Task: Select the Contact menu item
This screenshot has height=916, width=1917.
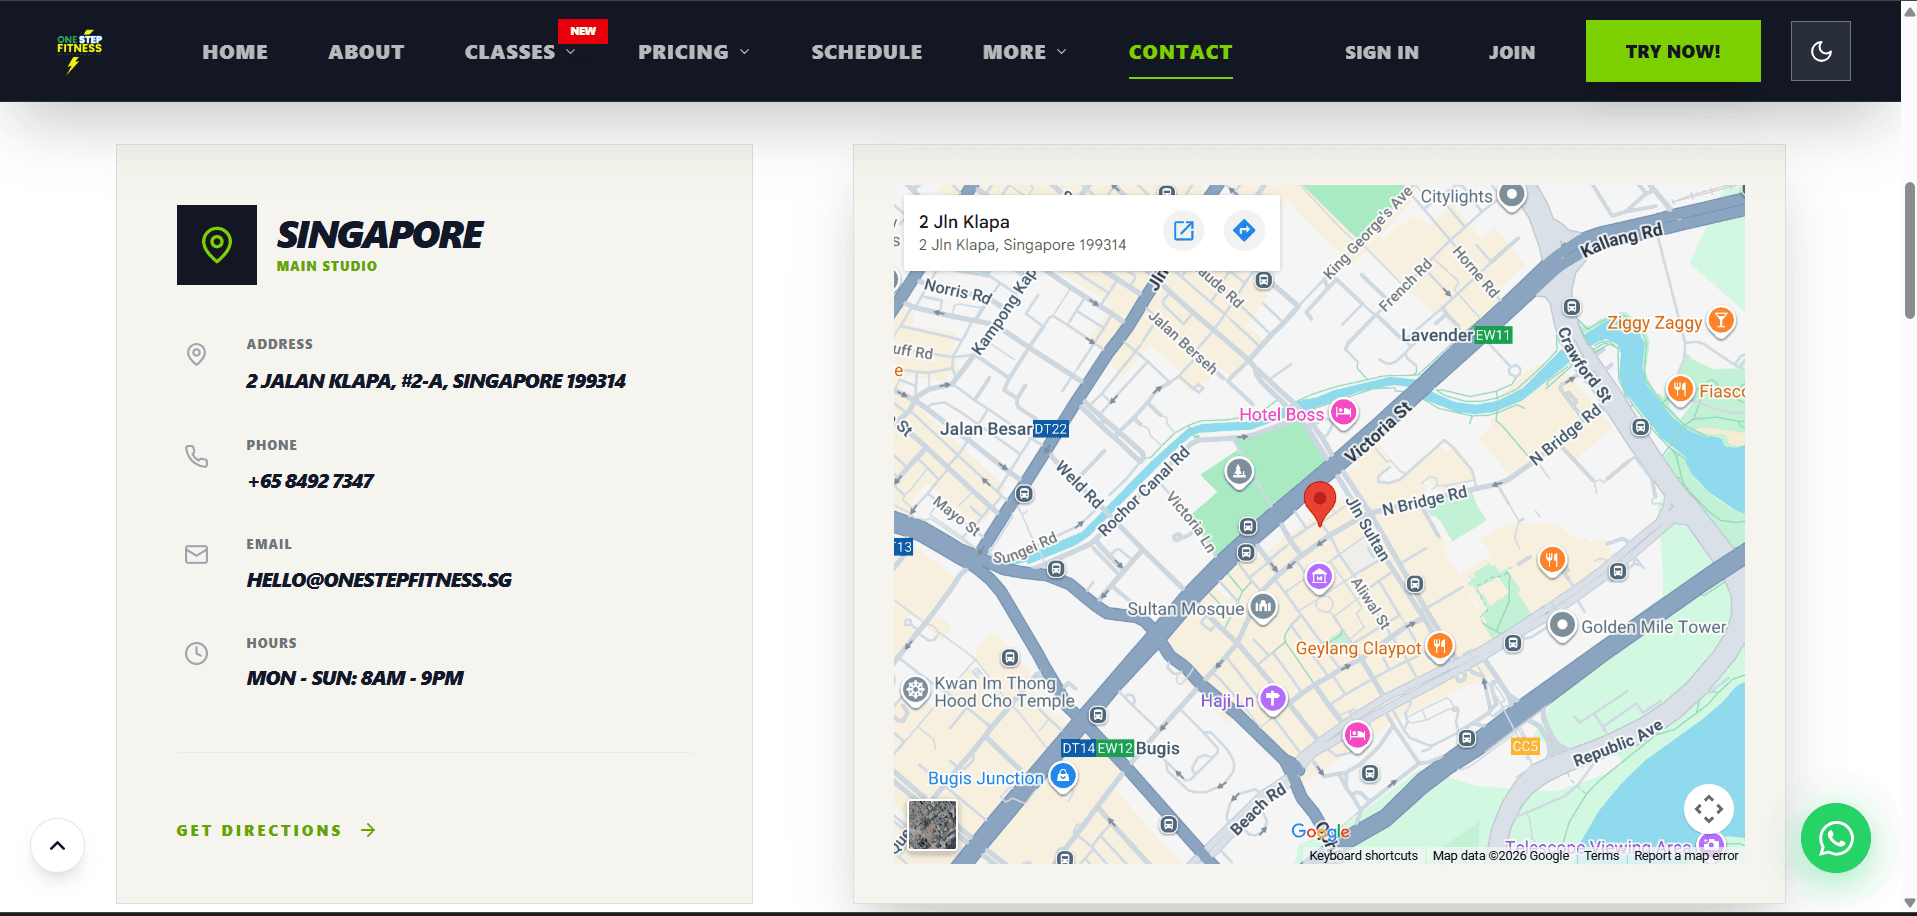Action: (1181, 52)
